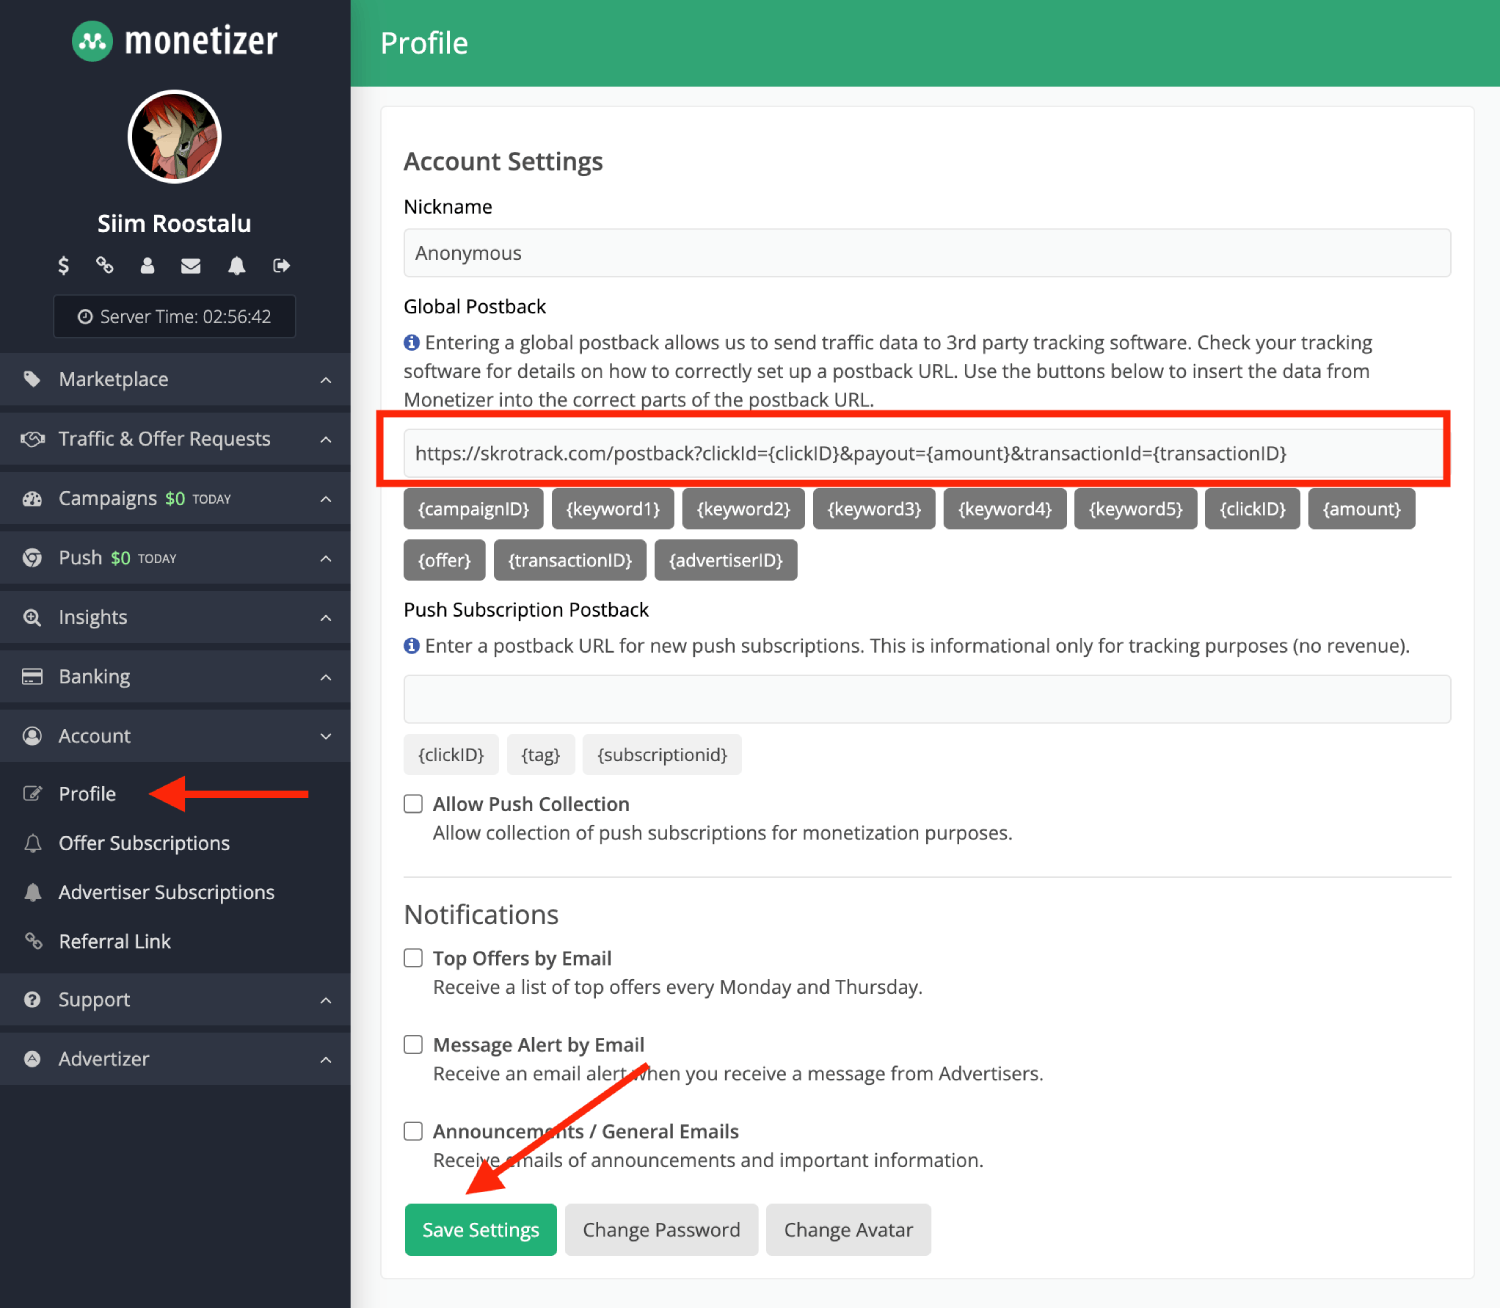Click the Nickname input field

click(x=927, y=253)
